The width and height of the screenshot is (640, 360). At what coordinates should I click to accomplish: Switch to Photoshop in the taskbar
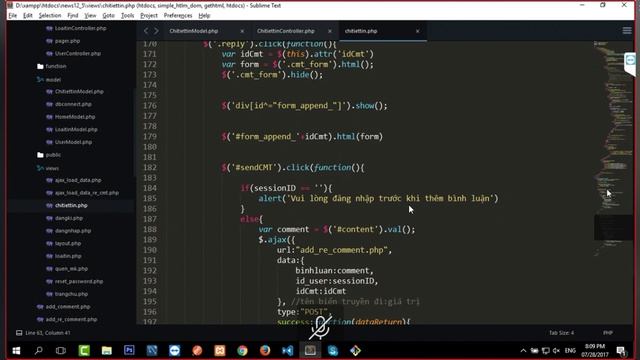[x=129, y=351]
